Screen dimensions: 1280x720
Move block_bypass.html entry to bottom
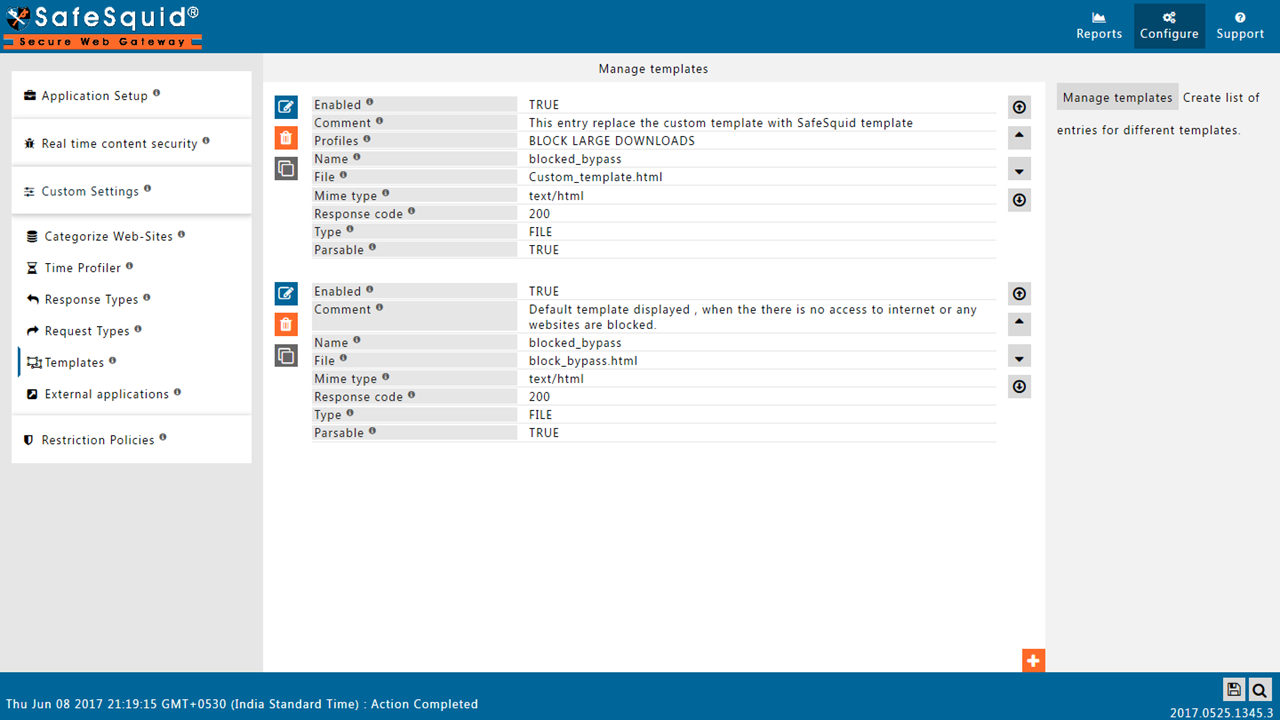click(1019, 387)
